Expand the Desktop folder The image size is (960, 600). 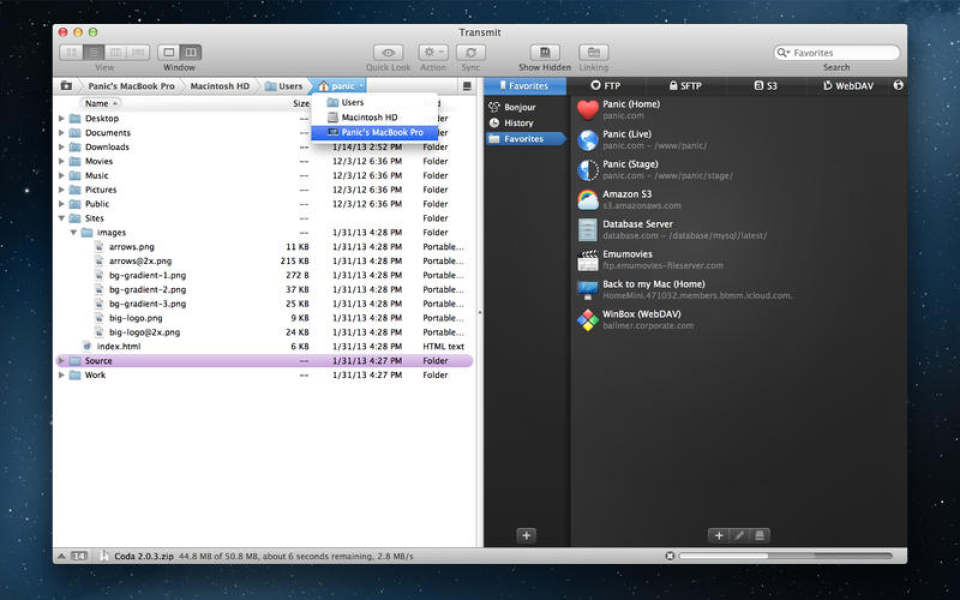pyautogui.click(x=61, y=118)
